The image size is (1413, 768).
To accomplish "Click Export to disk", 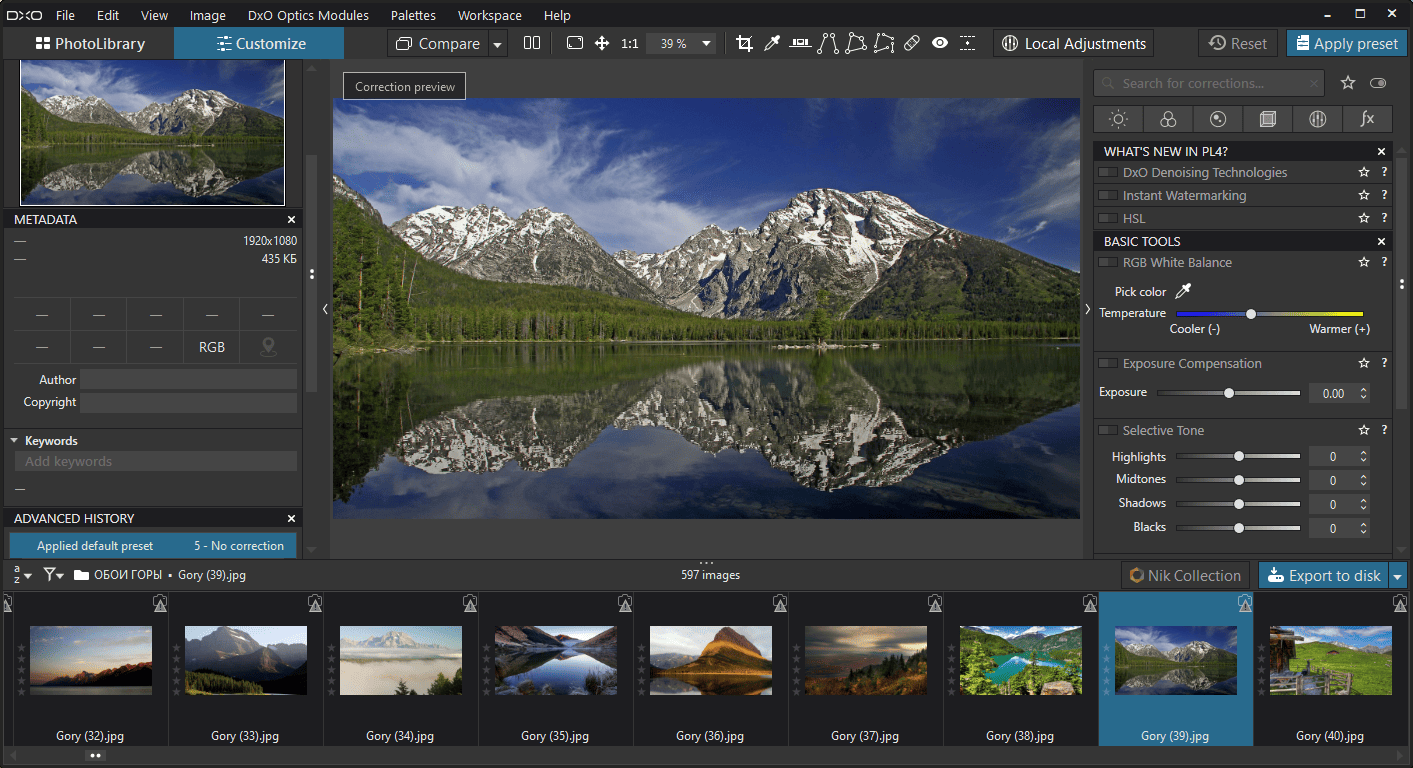I will coord(1324,576).
